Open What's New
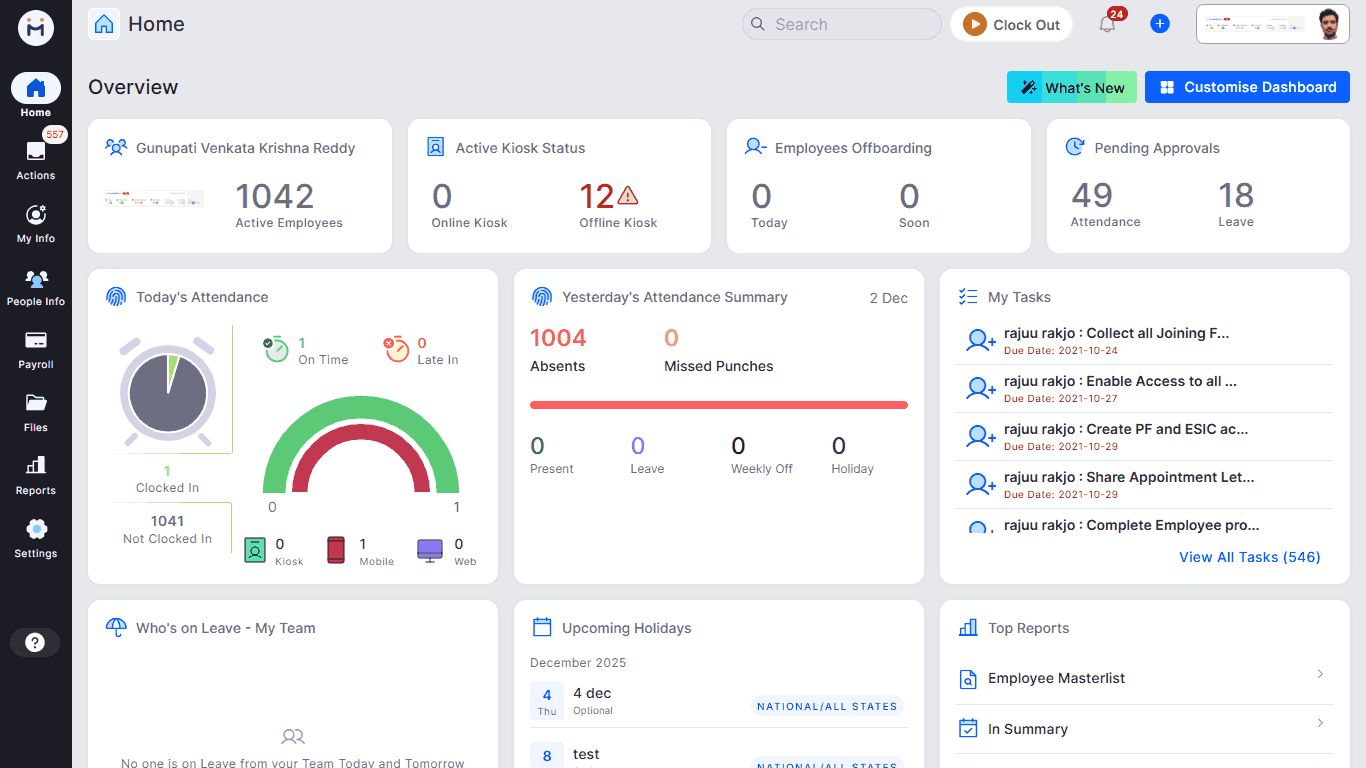Screen dimensions: 1366x768 [x=1072, y=87]
